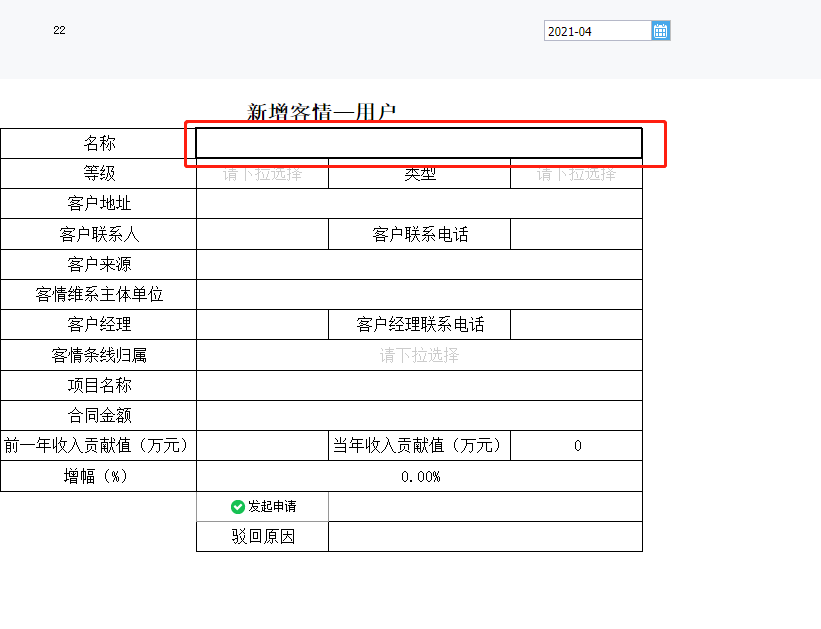Image resolution: width=821 pixels, height=629 pixels.
Task: Open the 等级 dropdown selector
Action: pyautogui.click(x=262, y=174)
